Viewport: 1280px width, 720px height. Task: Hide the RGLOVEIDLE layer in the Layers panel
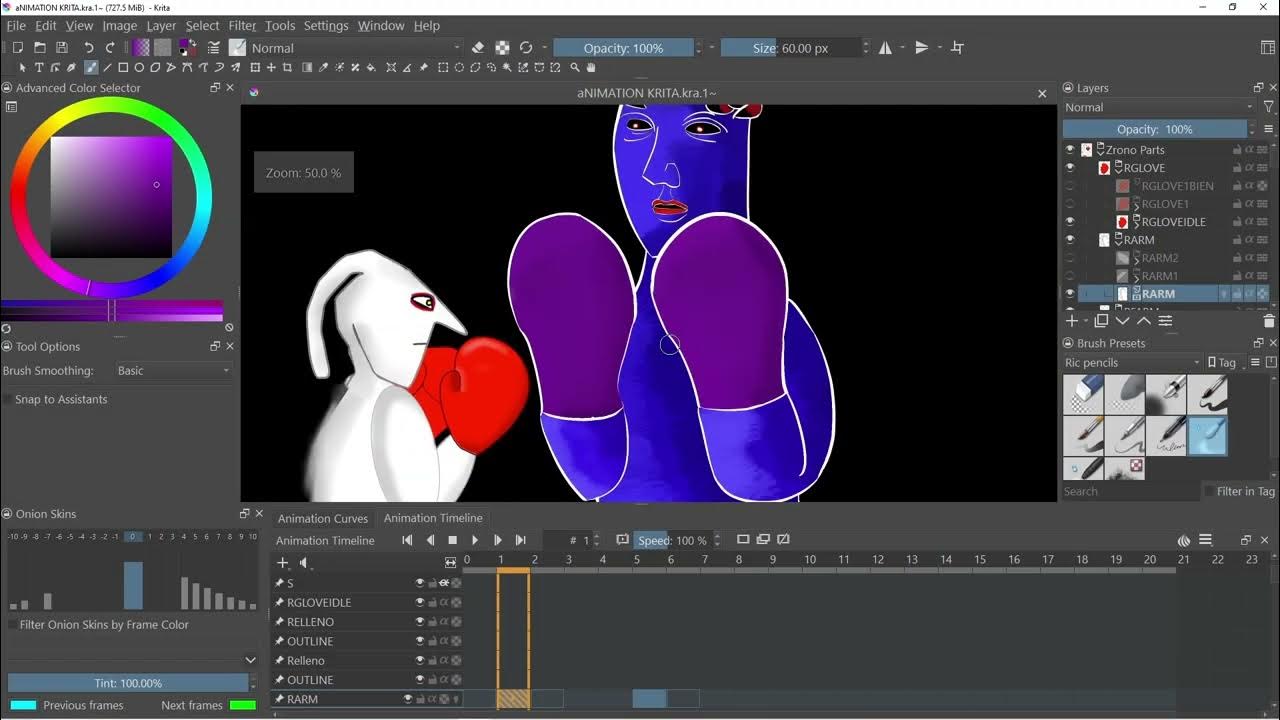click(x=1070, y=222)
